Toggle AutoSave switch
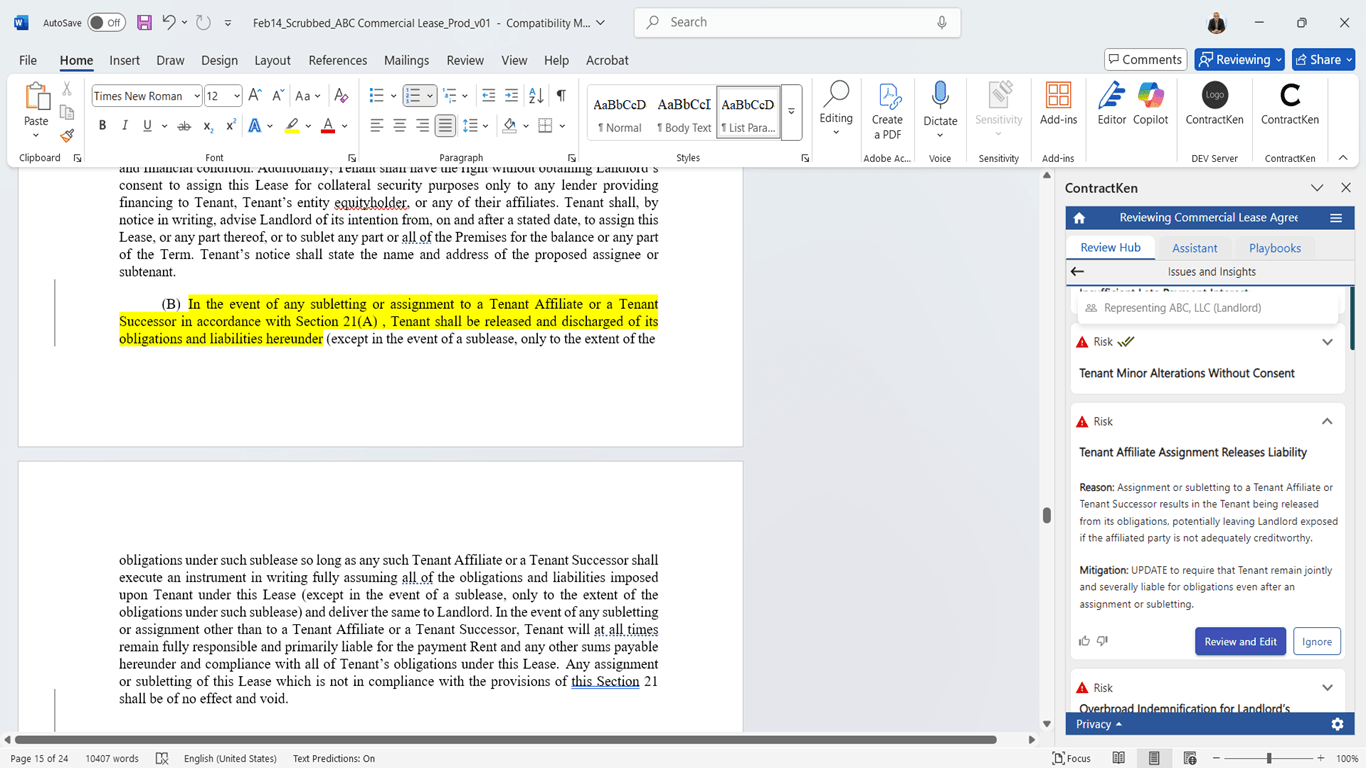Screen dimensions: 1366x768 pos(106,22)
